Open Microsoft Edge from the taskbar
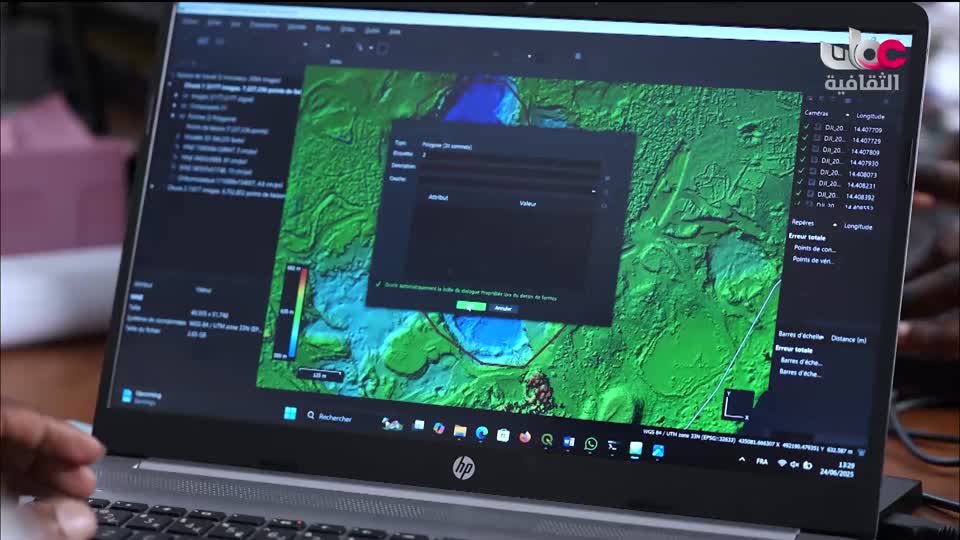Image resolution: width=960 pixels, height=540 pixels. [x=481, y=432]
